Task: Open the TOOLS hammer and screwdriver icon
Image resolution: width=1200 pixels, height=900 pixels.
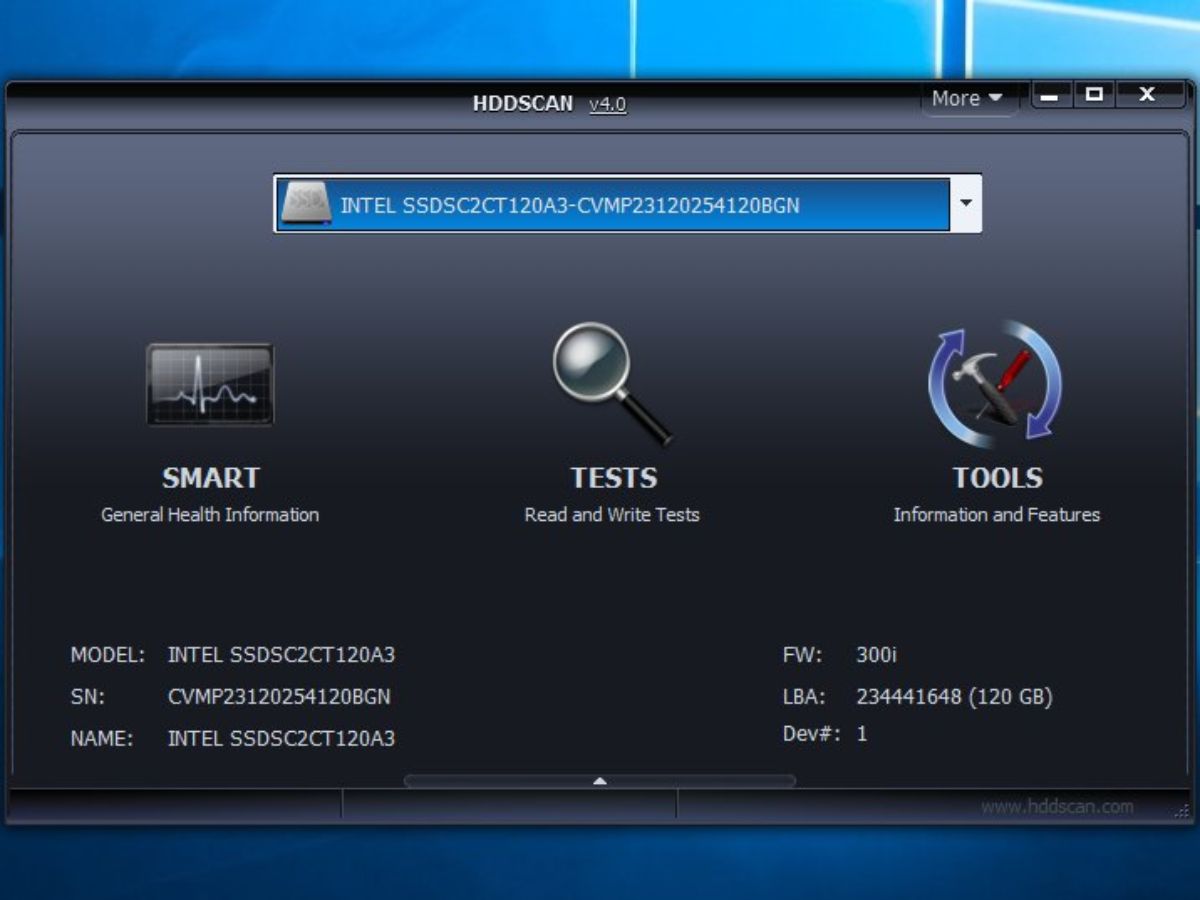Action: 995,382
